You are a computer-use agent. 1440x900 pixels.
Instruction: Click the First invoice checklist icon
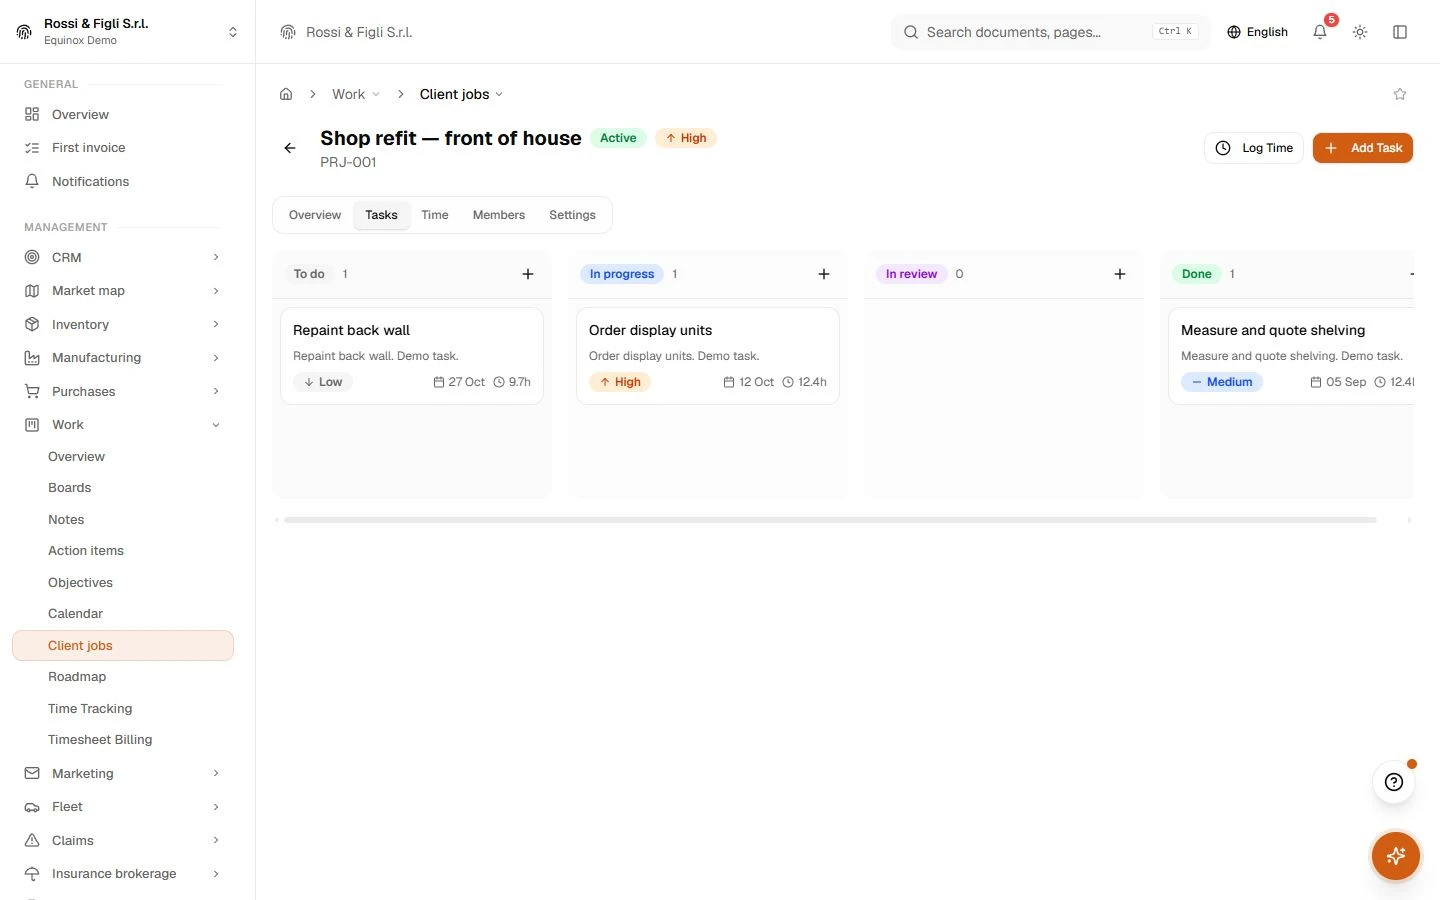(x=32, y=148)
